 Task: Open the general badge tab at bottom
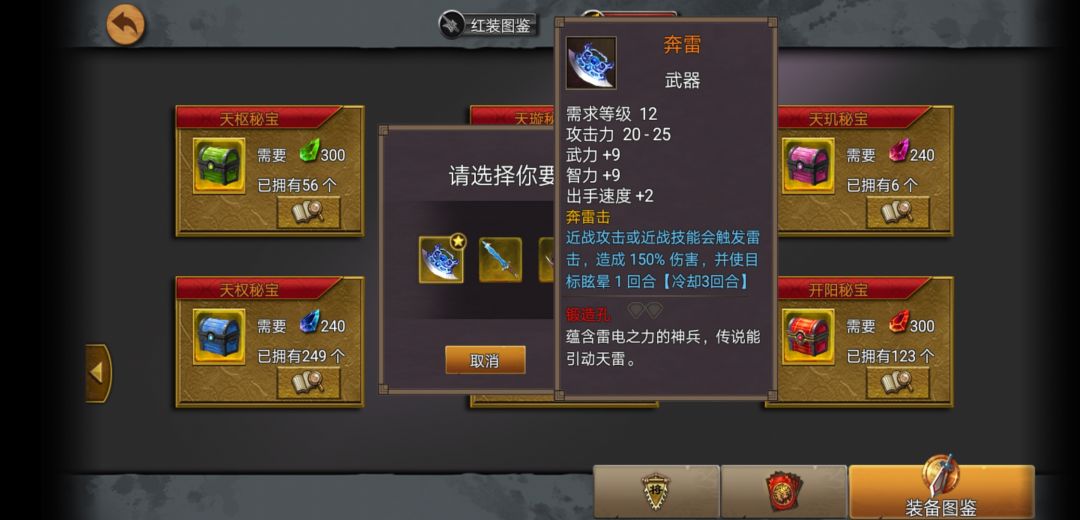pyautogui.click(x=656, y=492)
